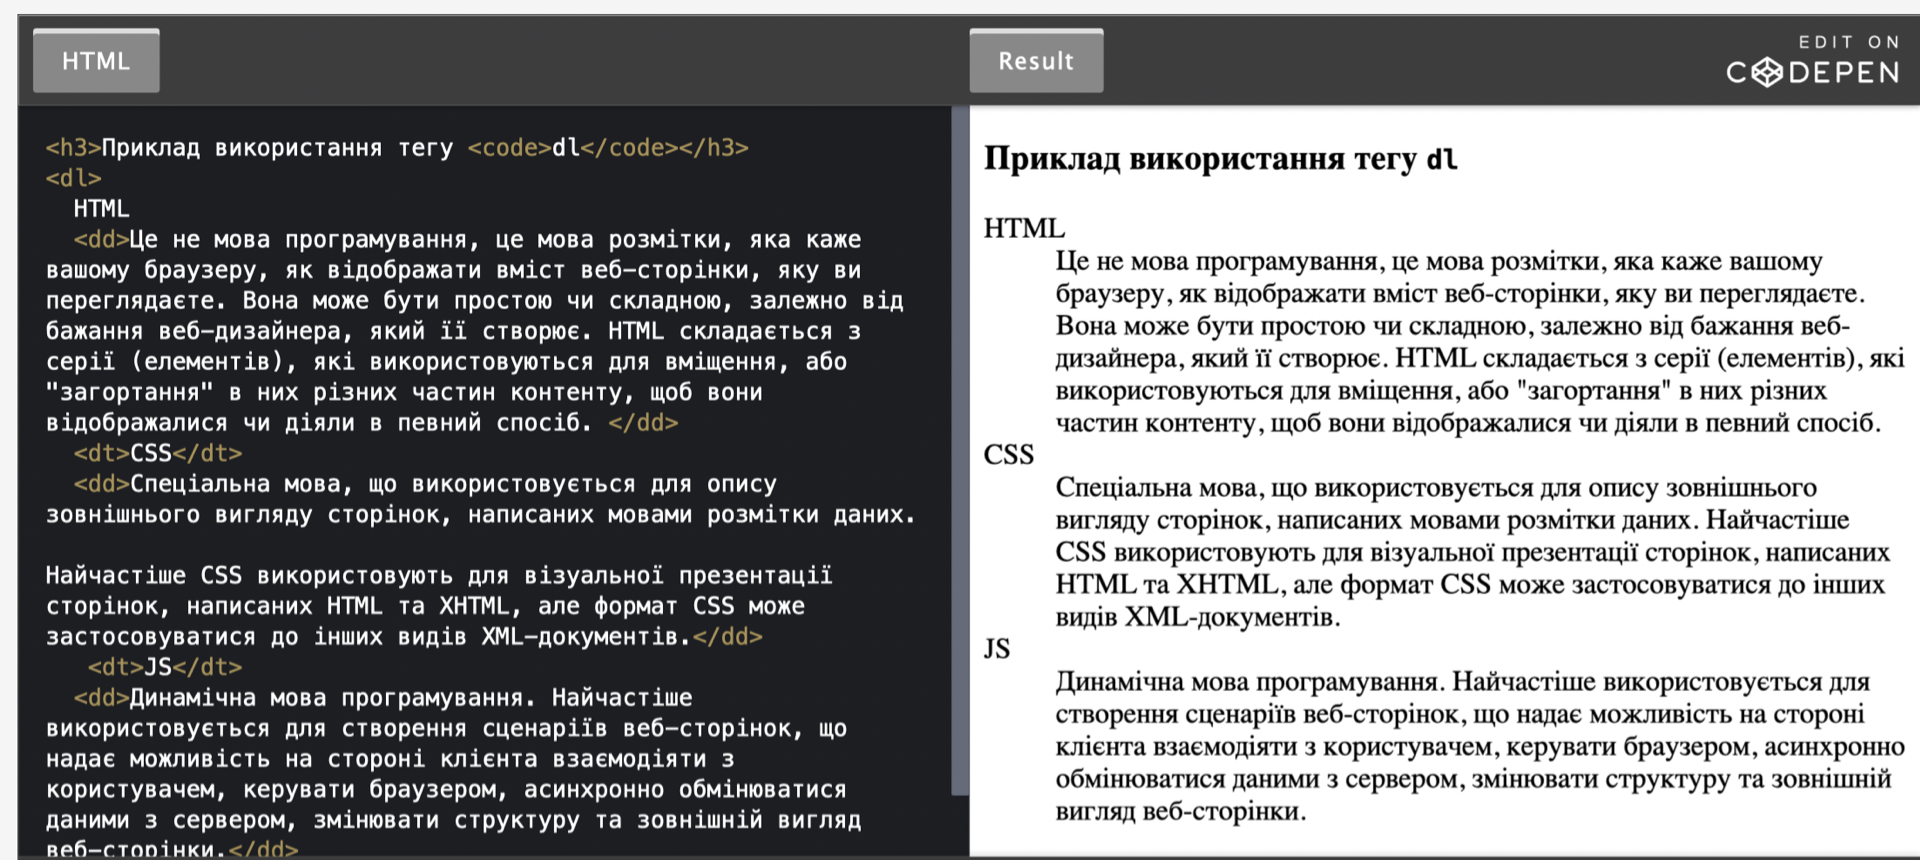Click the closing dd tag after 'спосіб.'
Screen dimensions: 1920x860
coord(643,423)
